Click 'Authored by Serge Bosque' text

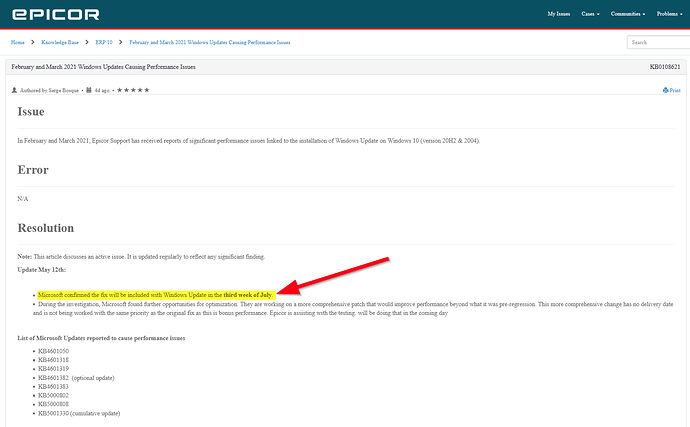coord(49,90)
